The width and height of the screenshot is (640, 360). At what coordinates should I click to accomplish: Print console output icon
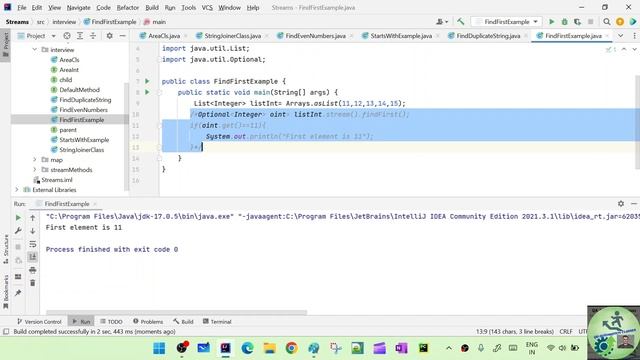tap(33, 270)
